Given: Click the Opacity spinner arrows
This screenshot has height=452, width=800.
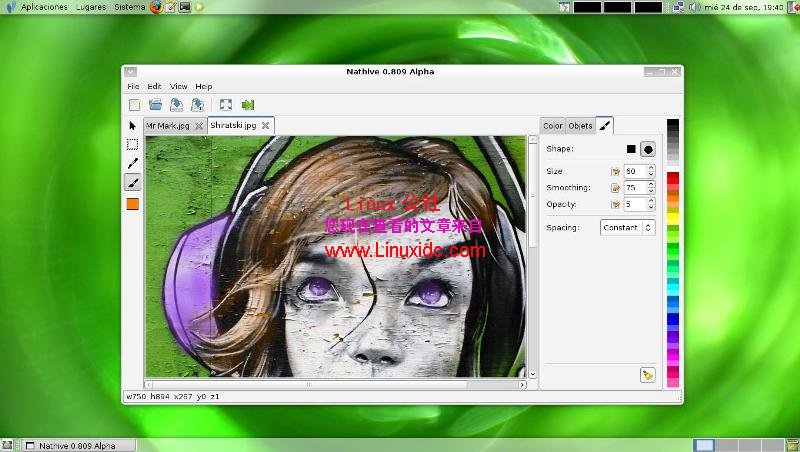Looking at the screenshot, I should pos(651,204).
